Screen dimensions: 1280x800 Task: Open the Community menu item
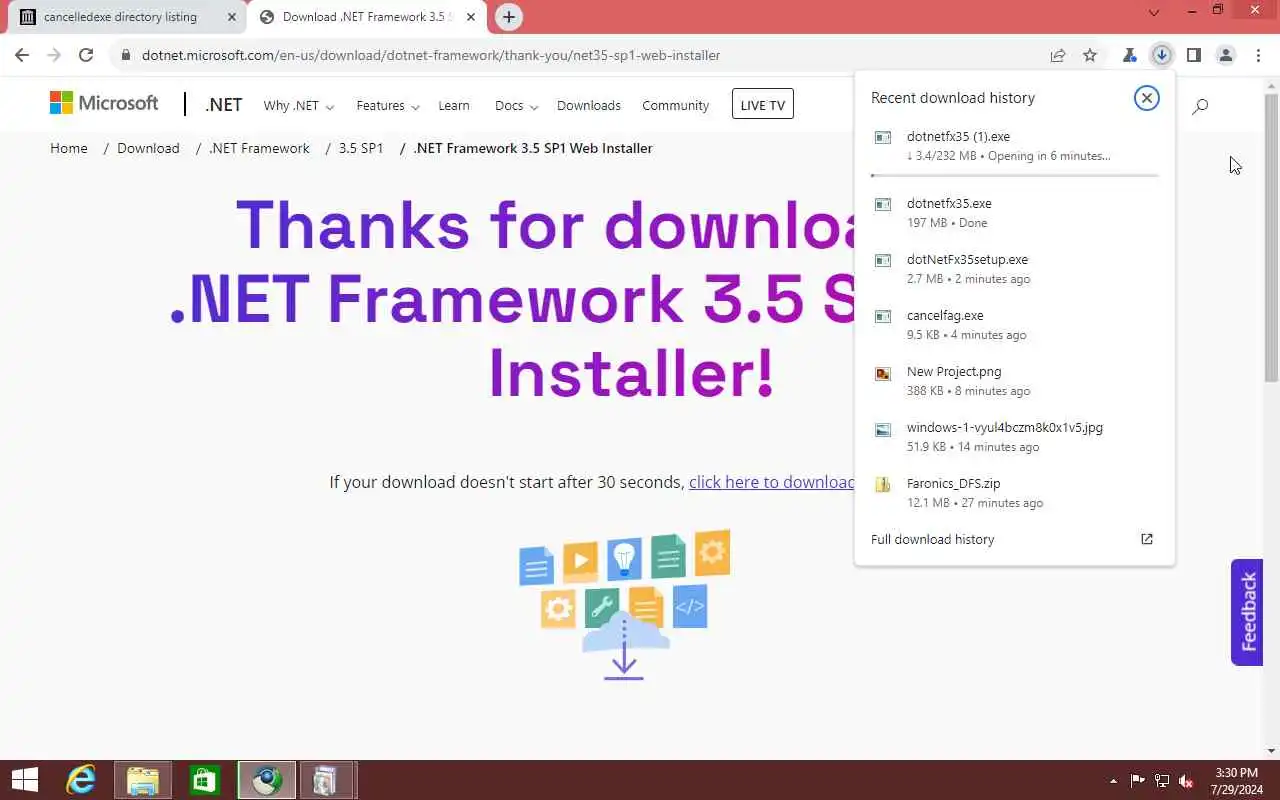tap(675, 105)
